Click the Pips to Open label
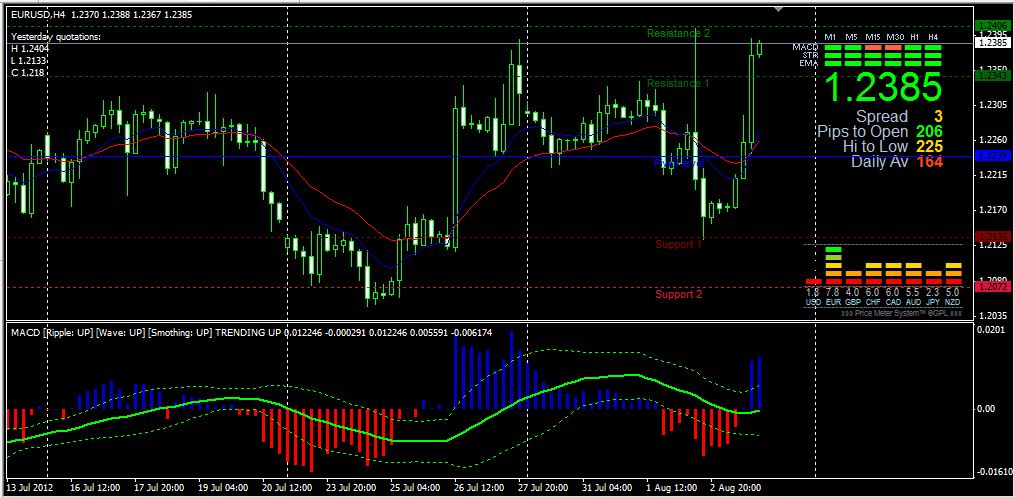 click(863, 132)
